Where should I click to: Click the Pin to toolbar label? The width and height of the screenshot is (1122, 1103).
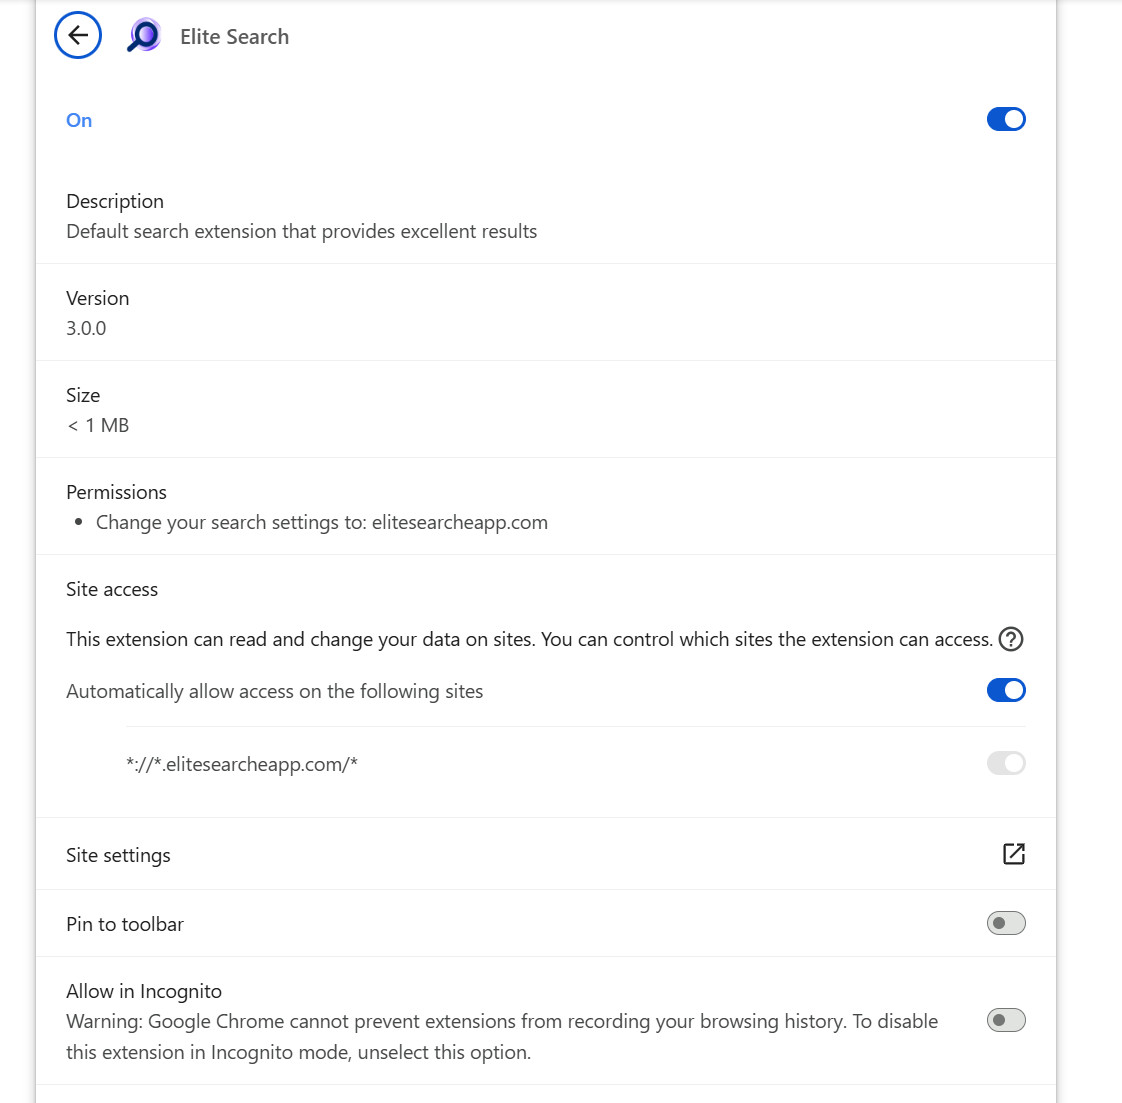point(125,924)
